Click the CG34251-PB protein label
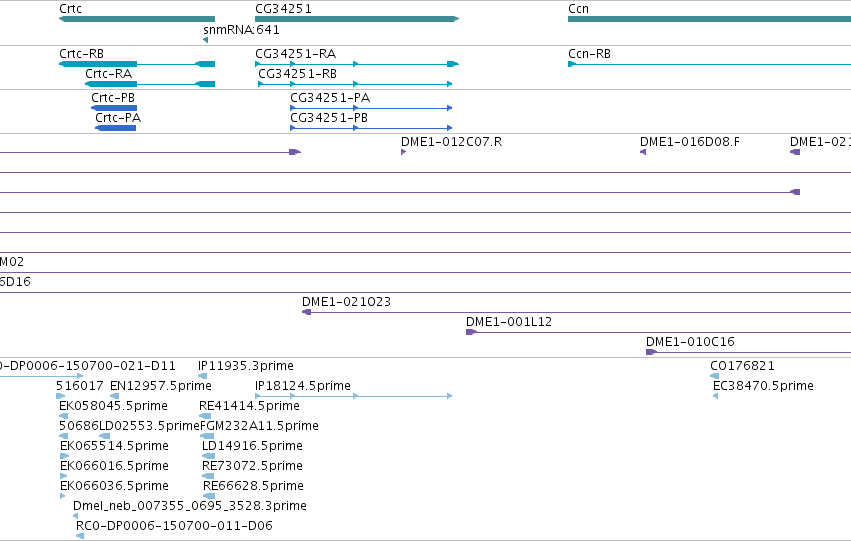This screenshot has height=541, width=851. coord(329,118)
